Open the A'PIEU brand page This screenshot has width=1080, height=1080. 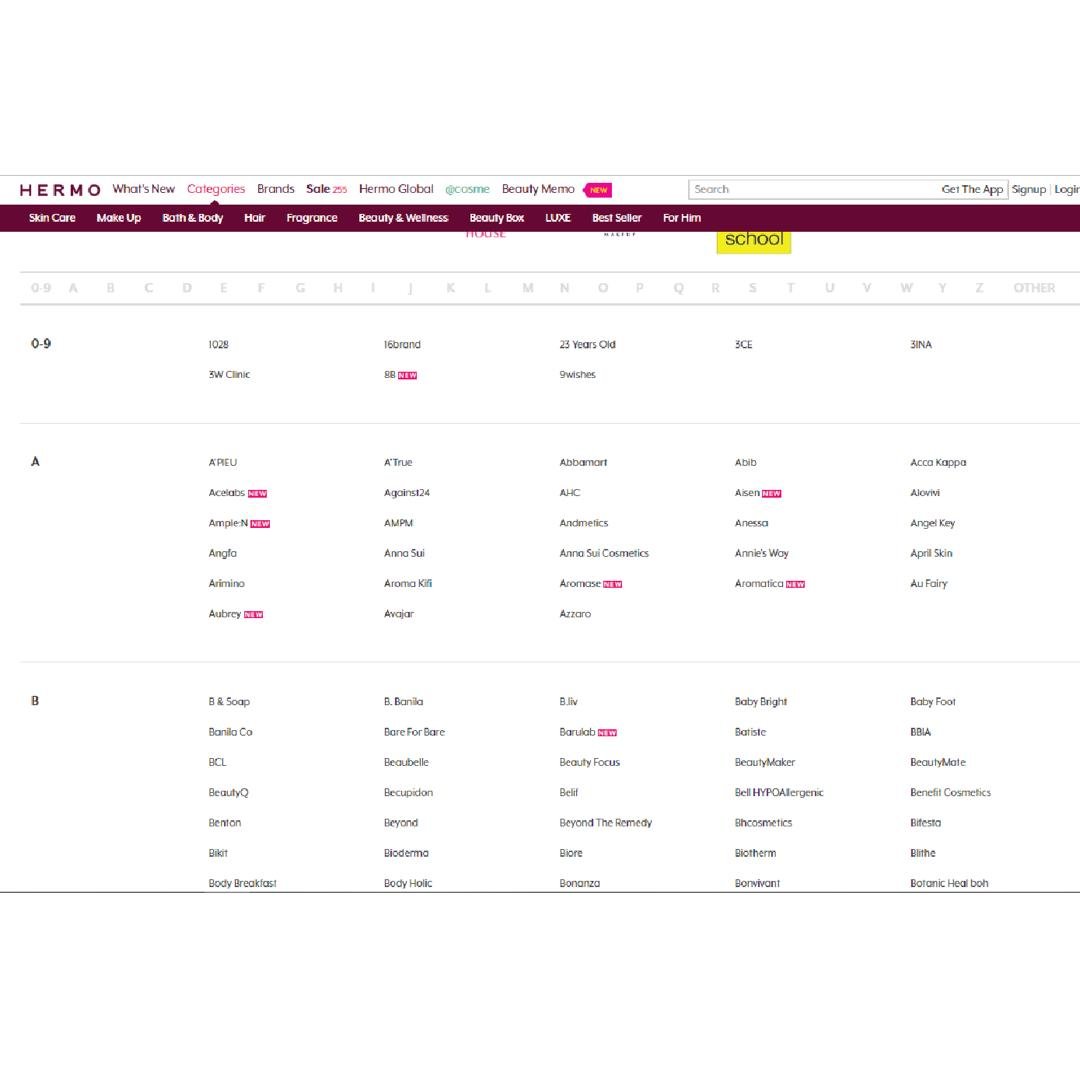point(222,463)
